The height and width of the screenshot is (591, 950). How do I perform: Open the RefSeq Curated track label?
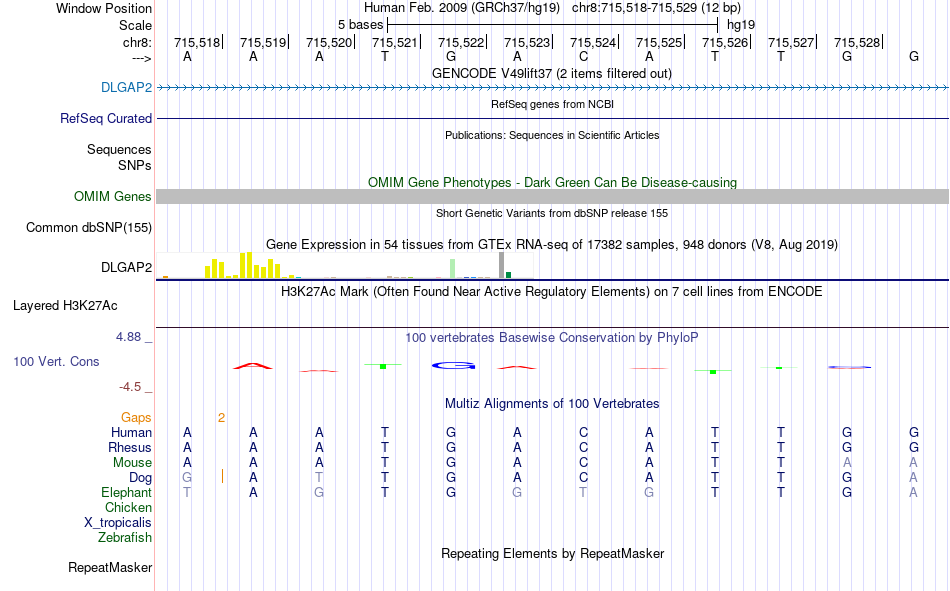tap(106, 118)
